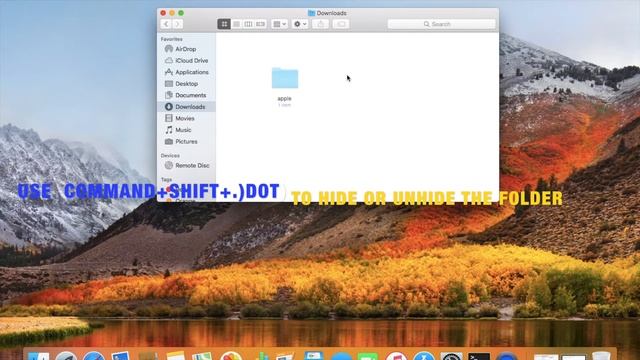The height and width of the screenshot is (360, 640).
Task: Open the Action gear menu
Action: (x=300, y=24)
